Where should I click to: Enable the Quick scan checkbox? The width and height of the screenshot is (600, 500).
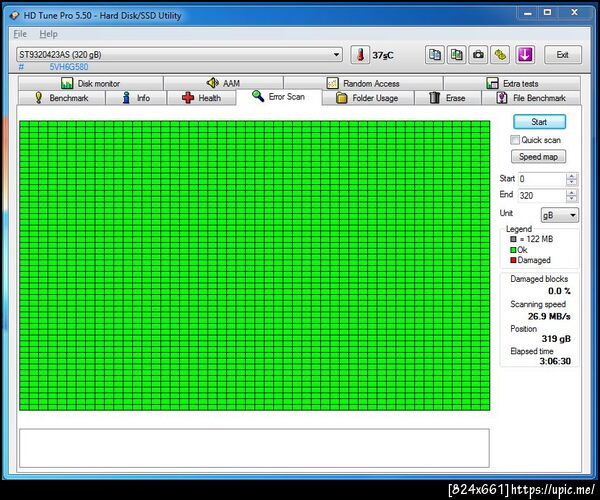515,140
